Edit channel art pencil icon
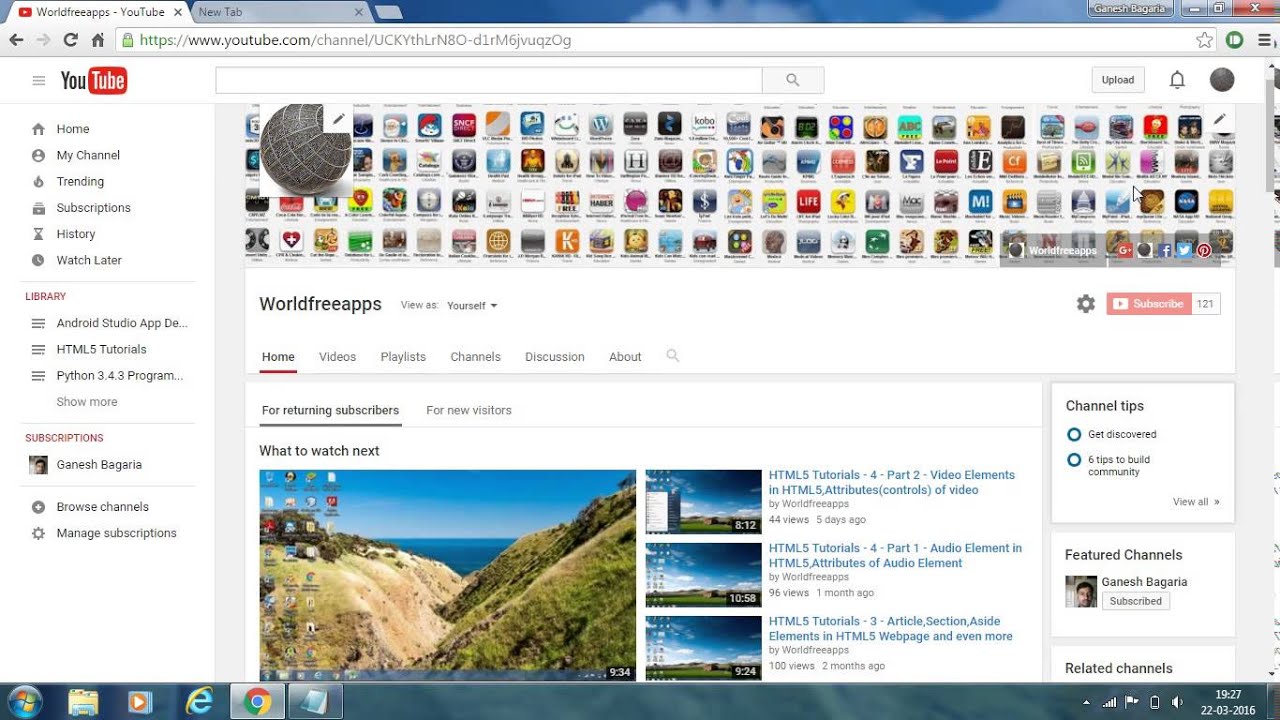The width and height of the screenshot is (1280, 720). click(x=1220, y=119)
